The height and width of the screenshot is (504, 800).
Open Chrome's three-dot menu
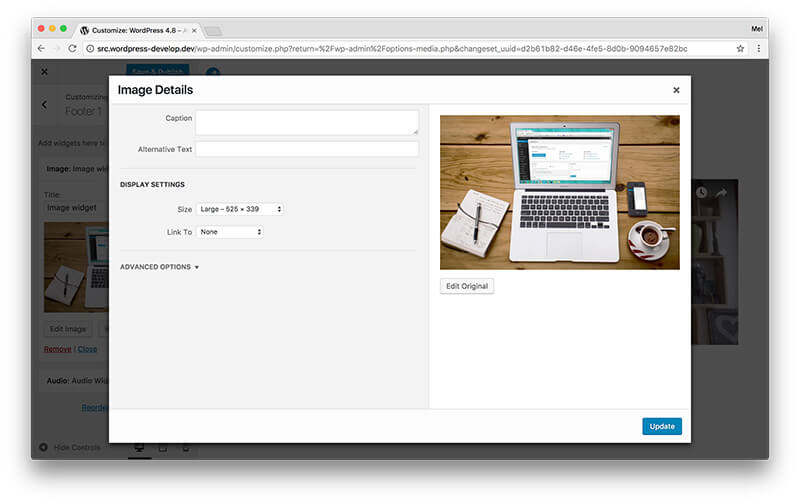(759, 48)
